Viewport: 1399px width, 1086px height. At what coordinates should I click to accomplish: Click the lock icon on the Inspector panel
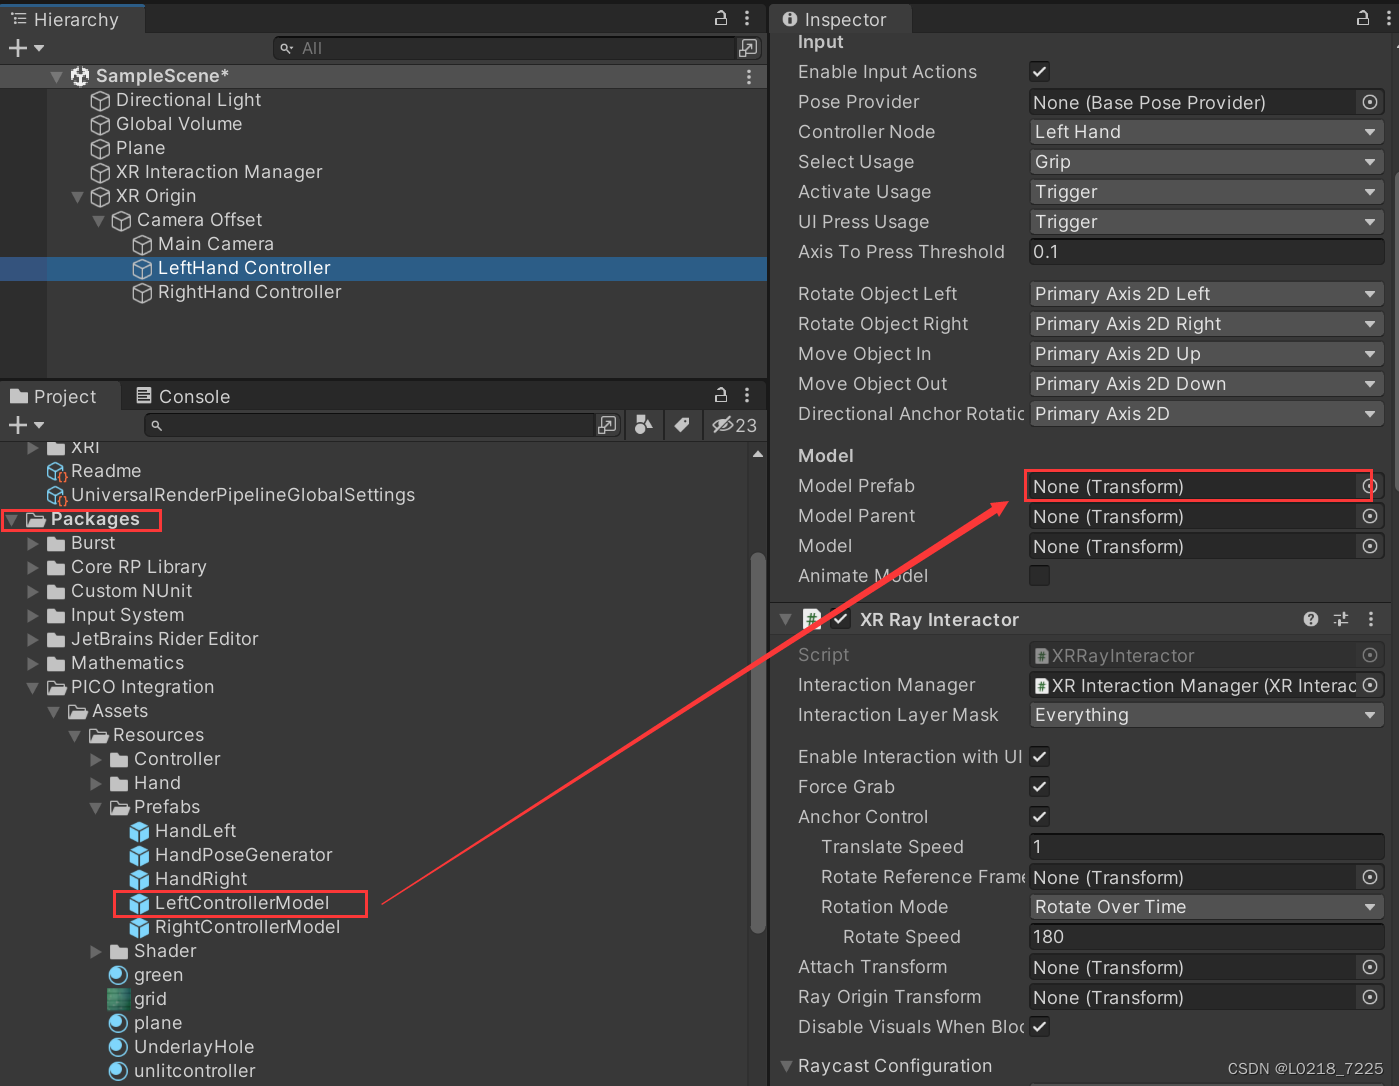1361,18
